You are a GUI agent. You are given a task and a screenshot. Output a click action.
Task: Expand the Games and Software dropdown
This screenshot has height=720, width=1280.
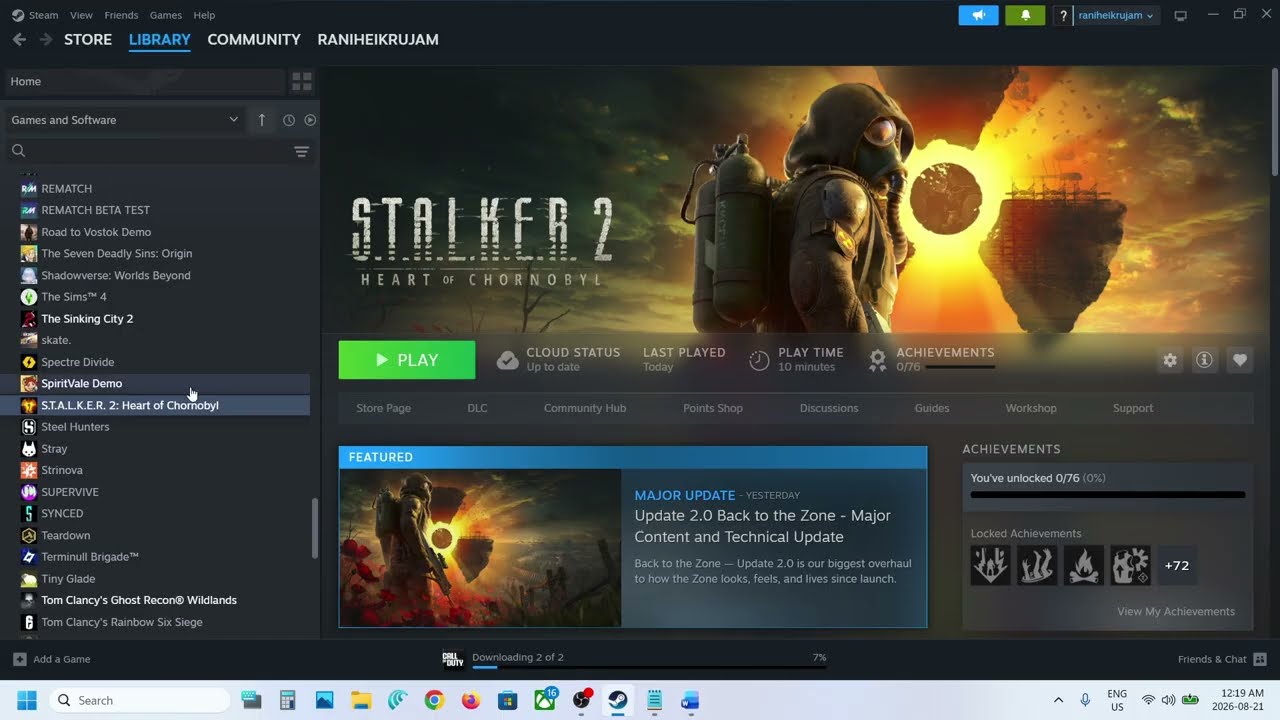[x=125, y=120]
